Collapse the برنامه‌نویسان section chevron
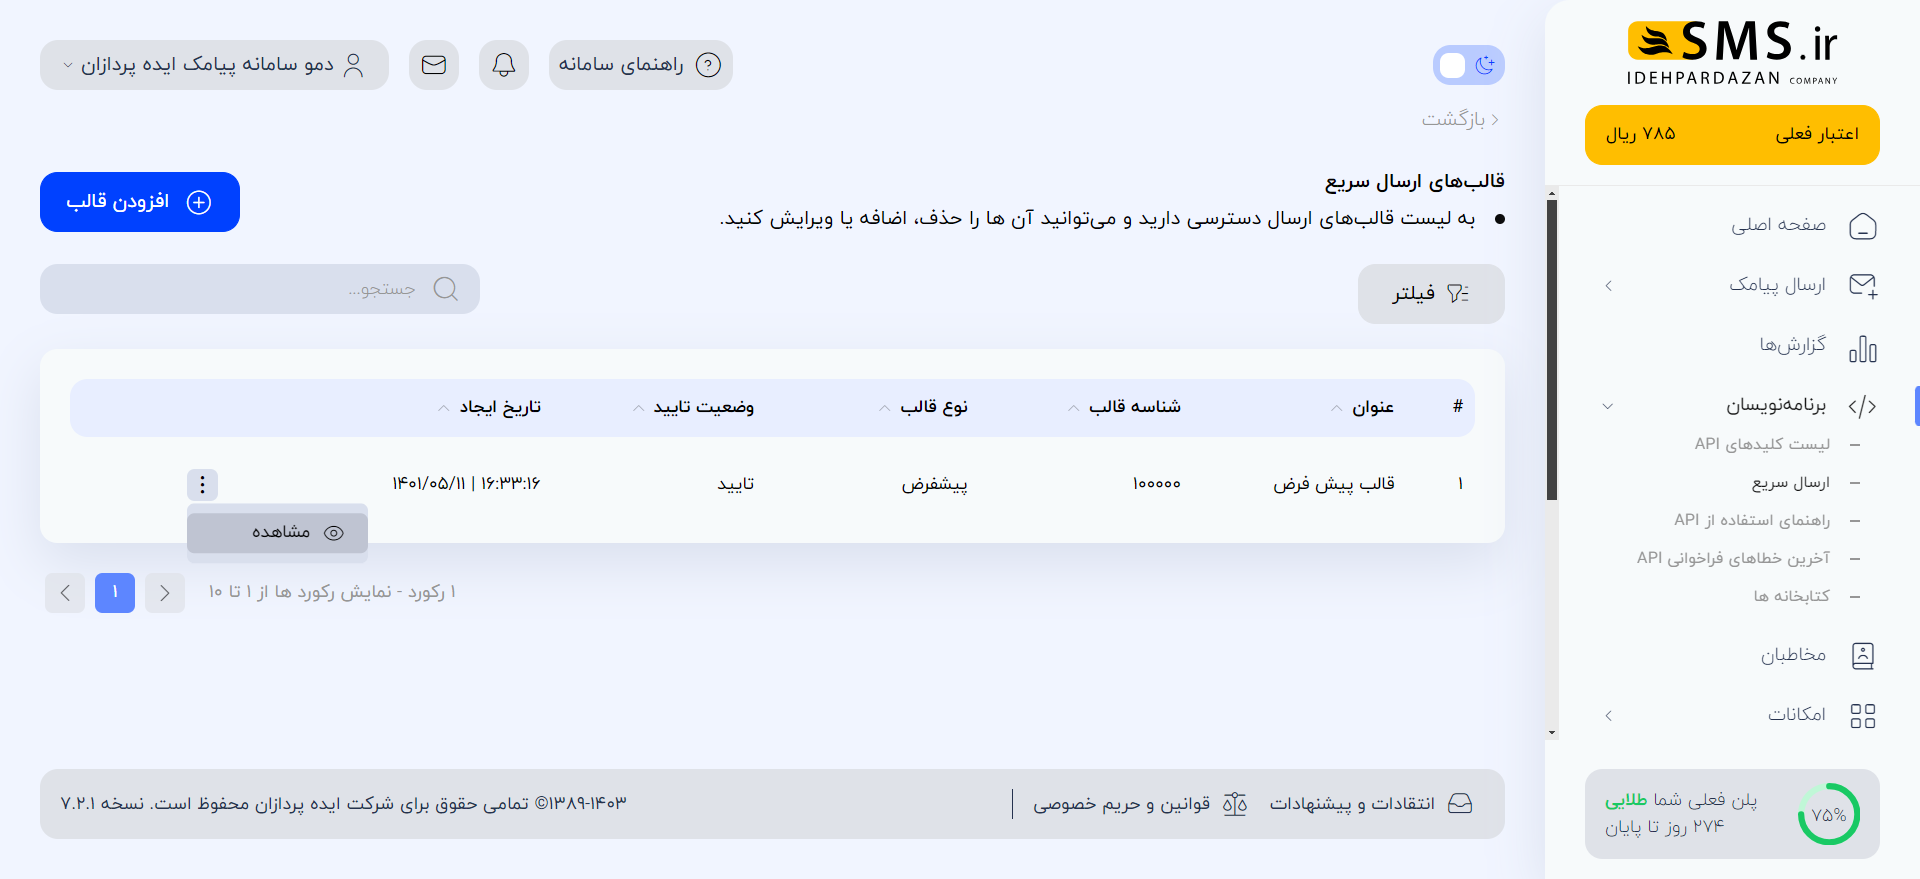Screen dimensions: 1920x879 (1608, 406)
